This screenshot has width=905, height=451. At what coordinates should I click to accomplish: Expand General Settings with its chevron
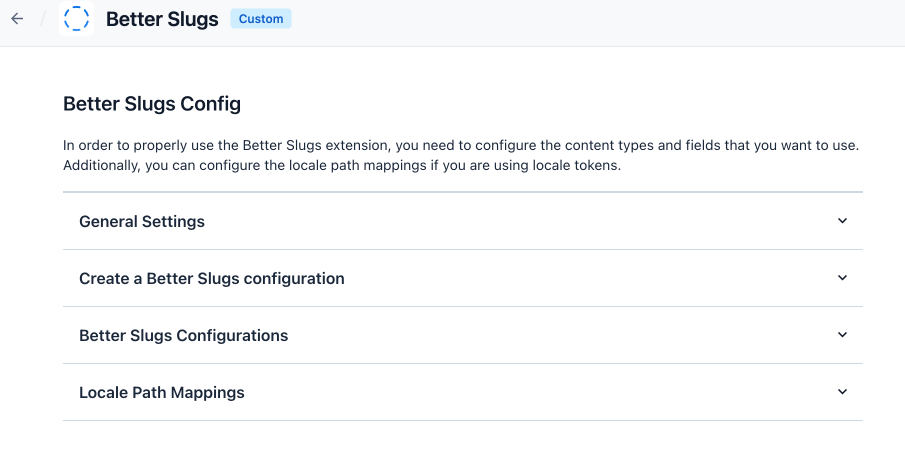[842, 221]
